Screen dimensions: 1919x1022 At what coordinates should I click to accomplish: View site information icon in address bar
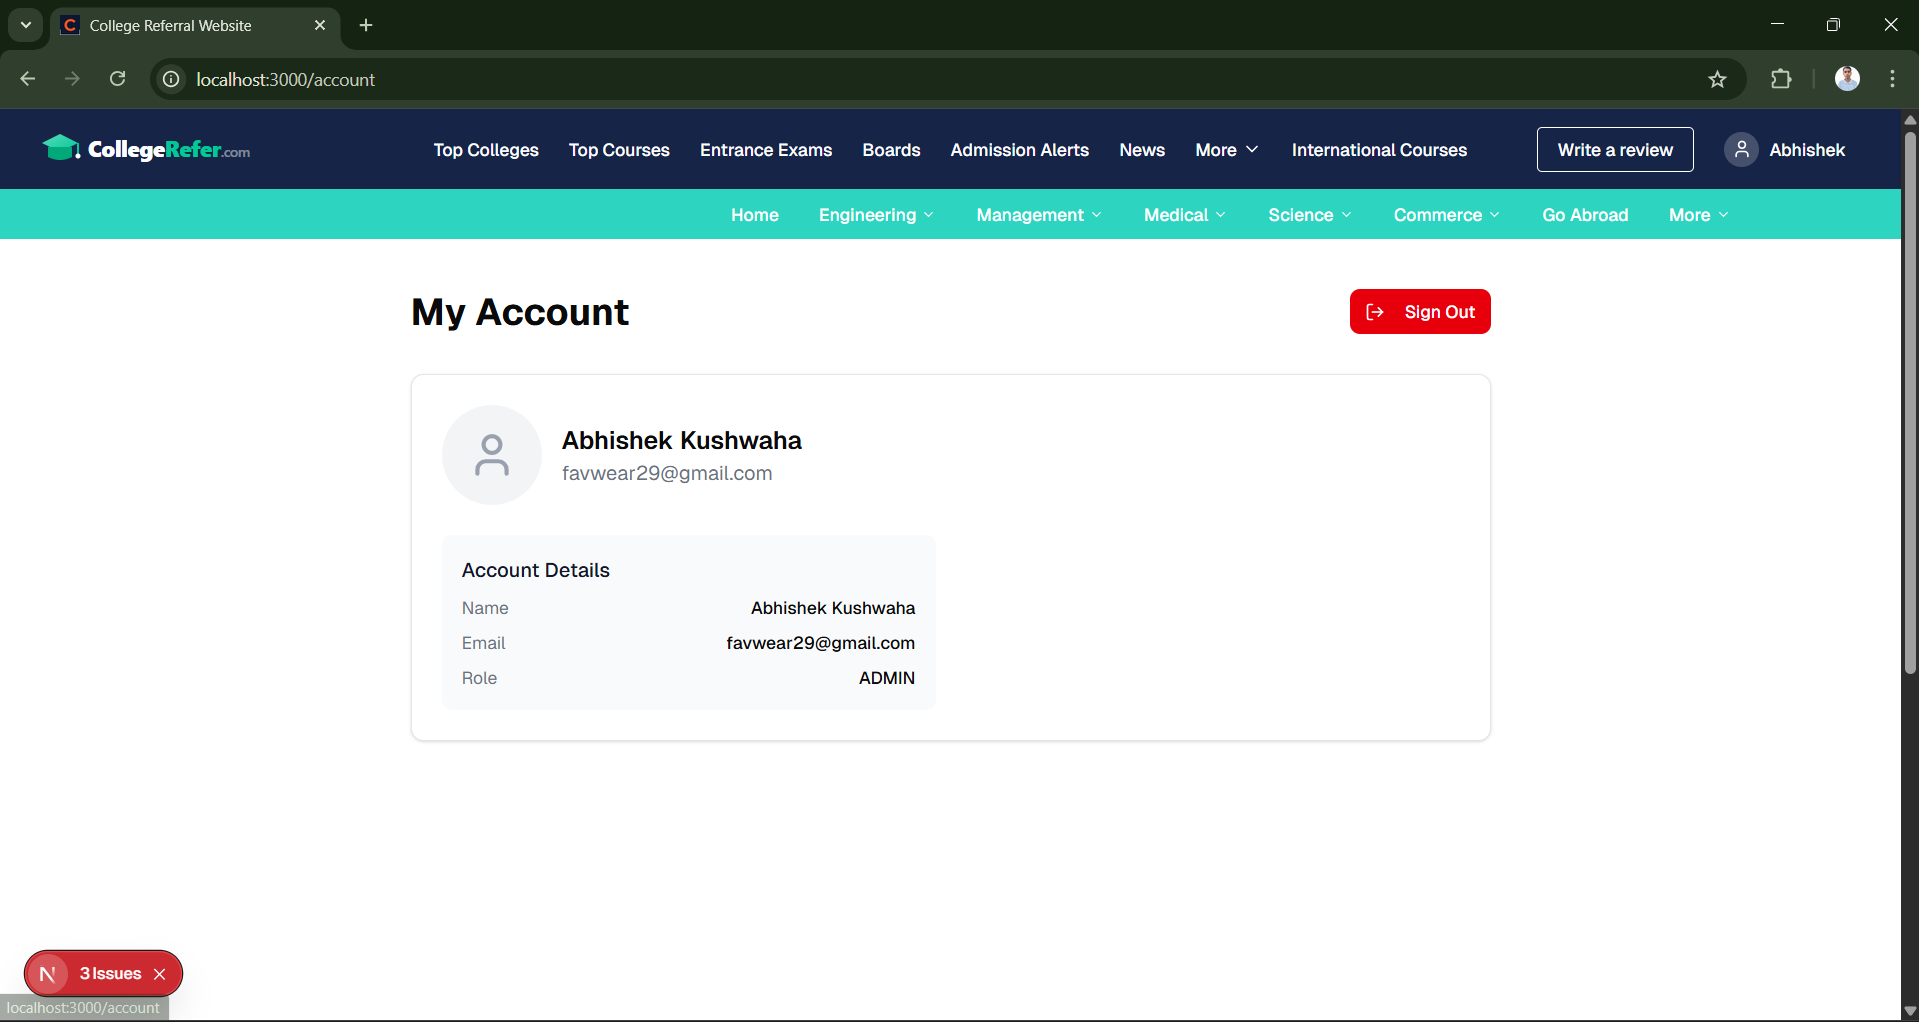(172, 79)
